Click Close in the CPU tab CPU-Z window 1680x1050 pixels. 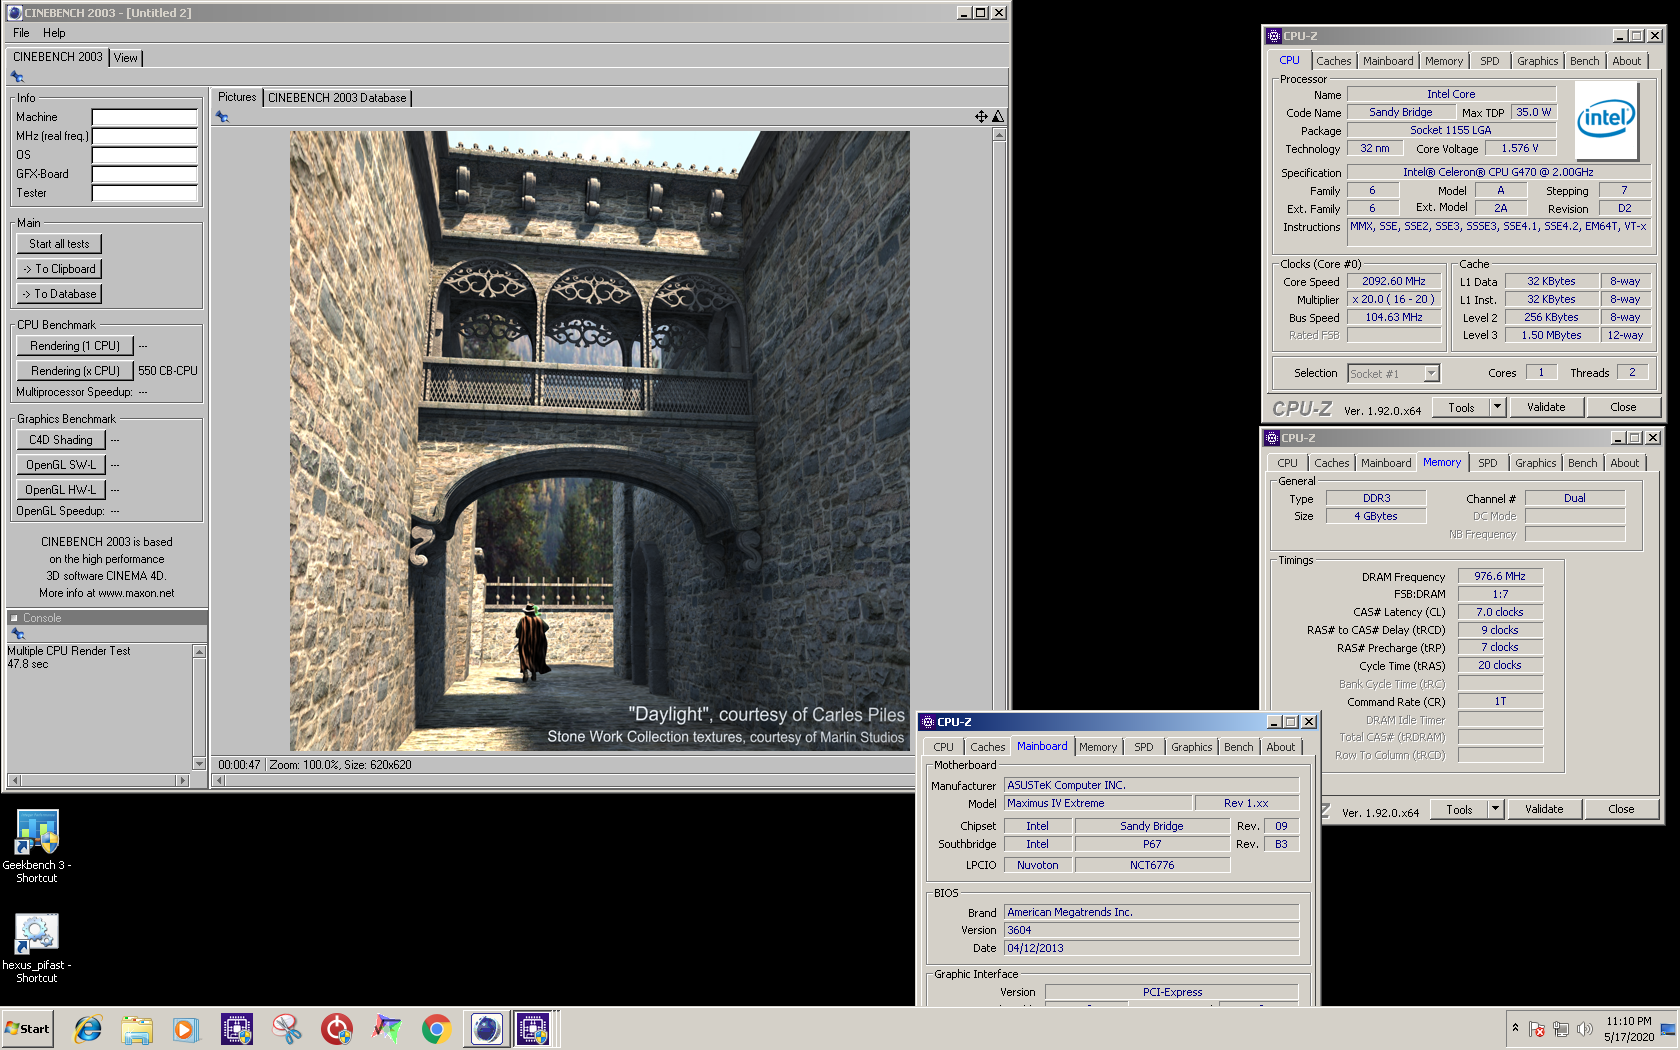tap(1623, 407)
